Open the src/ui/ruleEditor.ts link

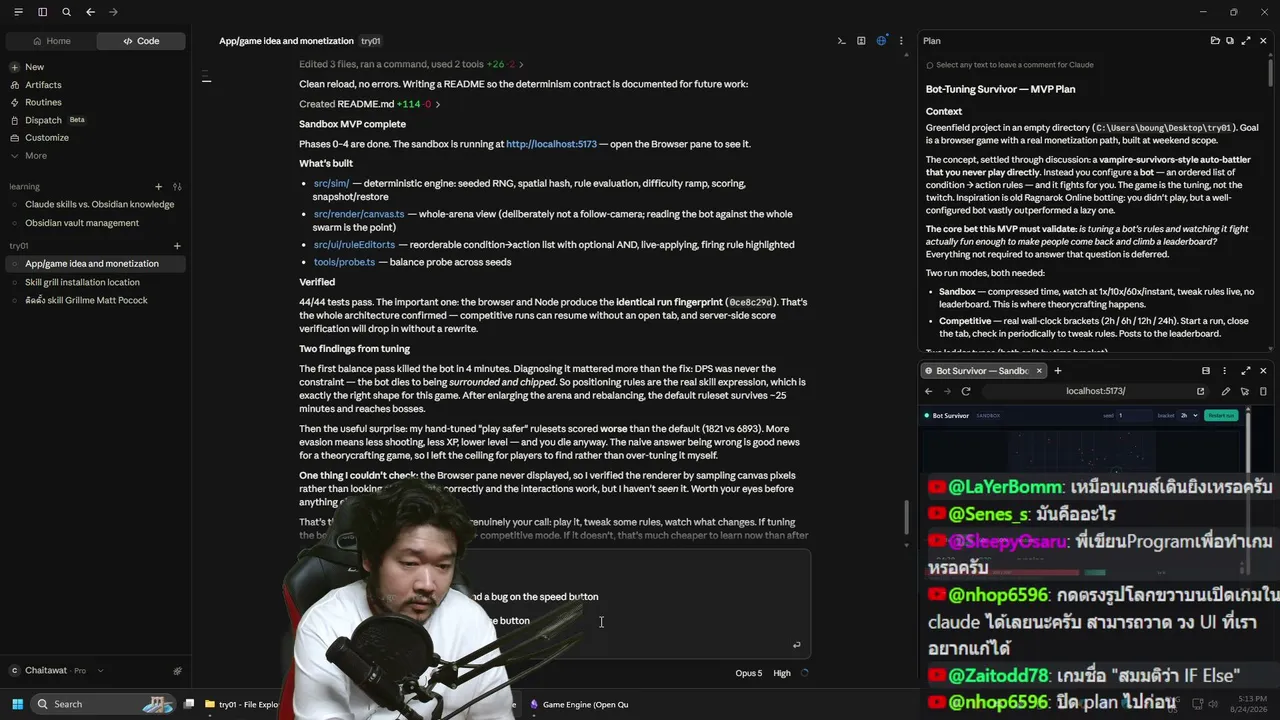click(354, 245)
